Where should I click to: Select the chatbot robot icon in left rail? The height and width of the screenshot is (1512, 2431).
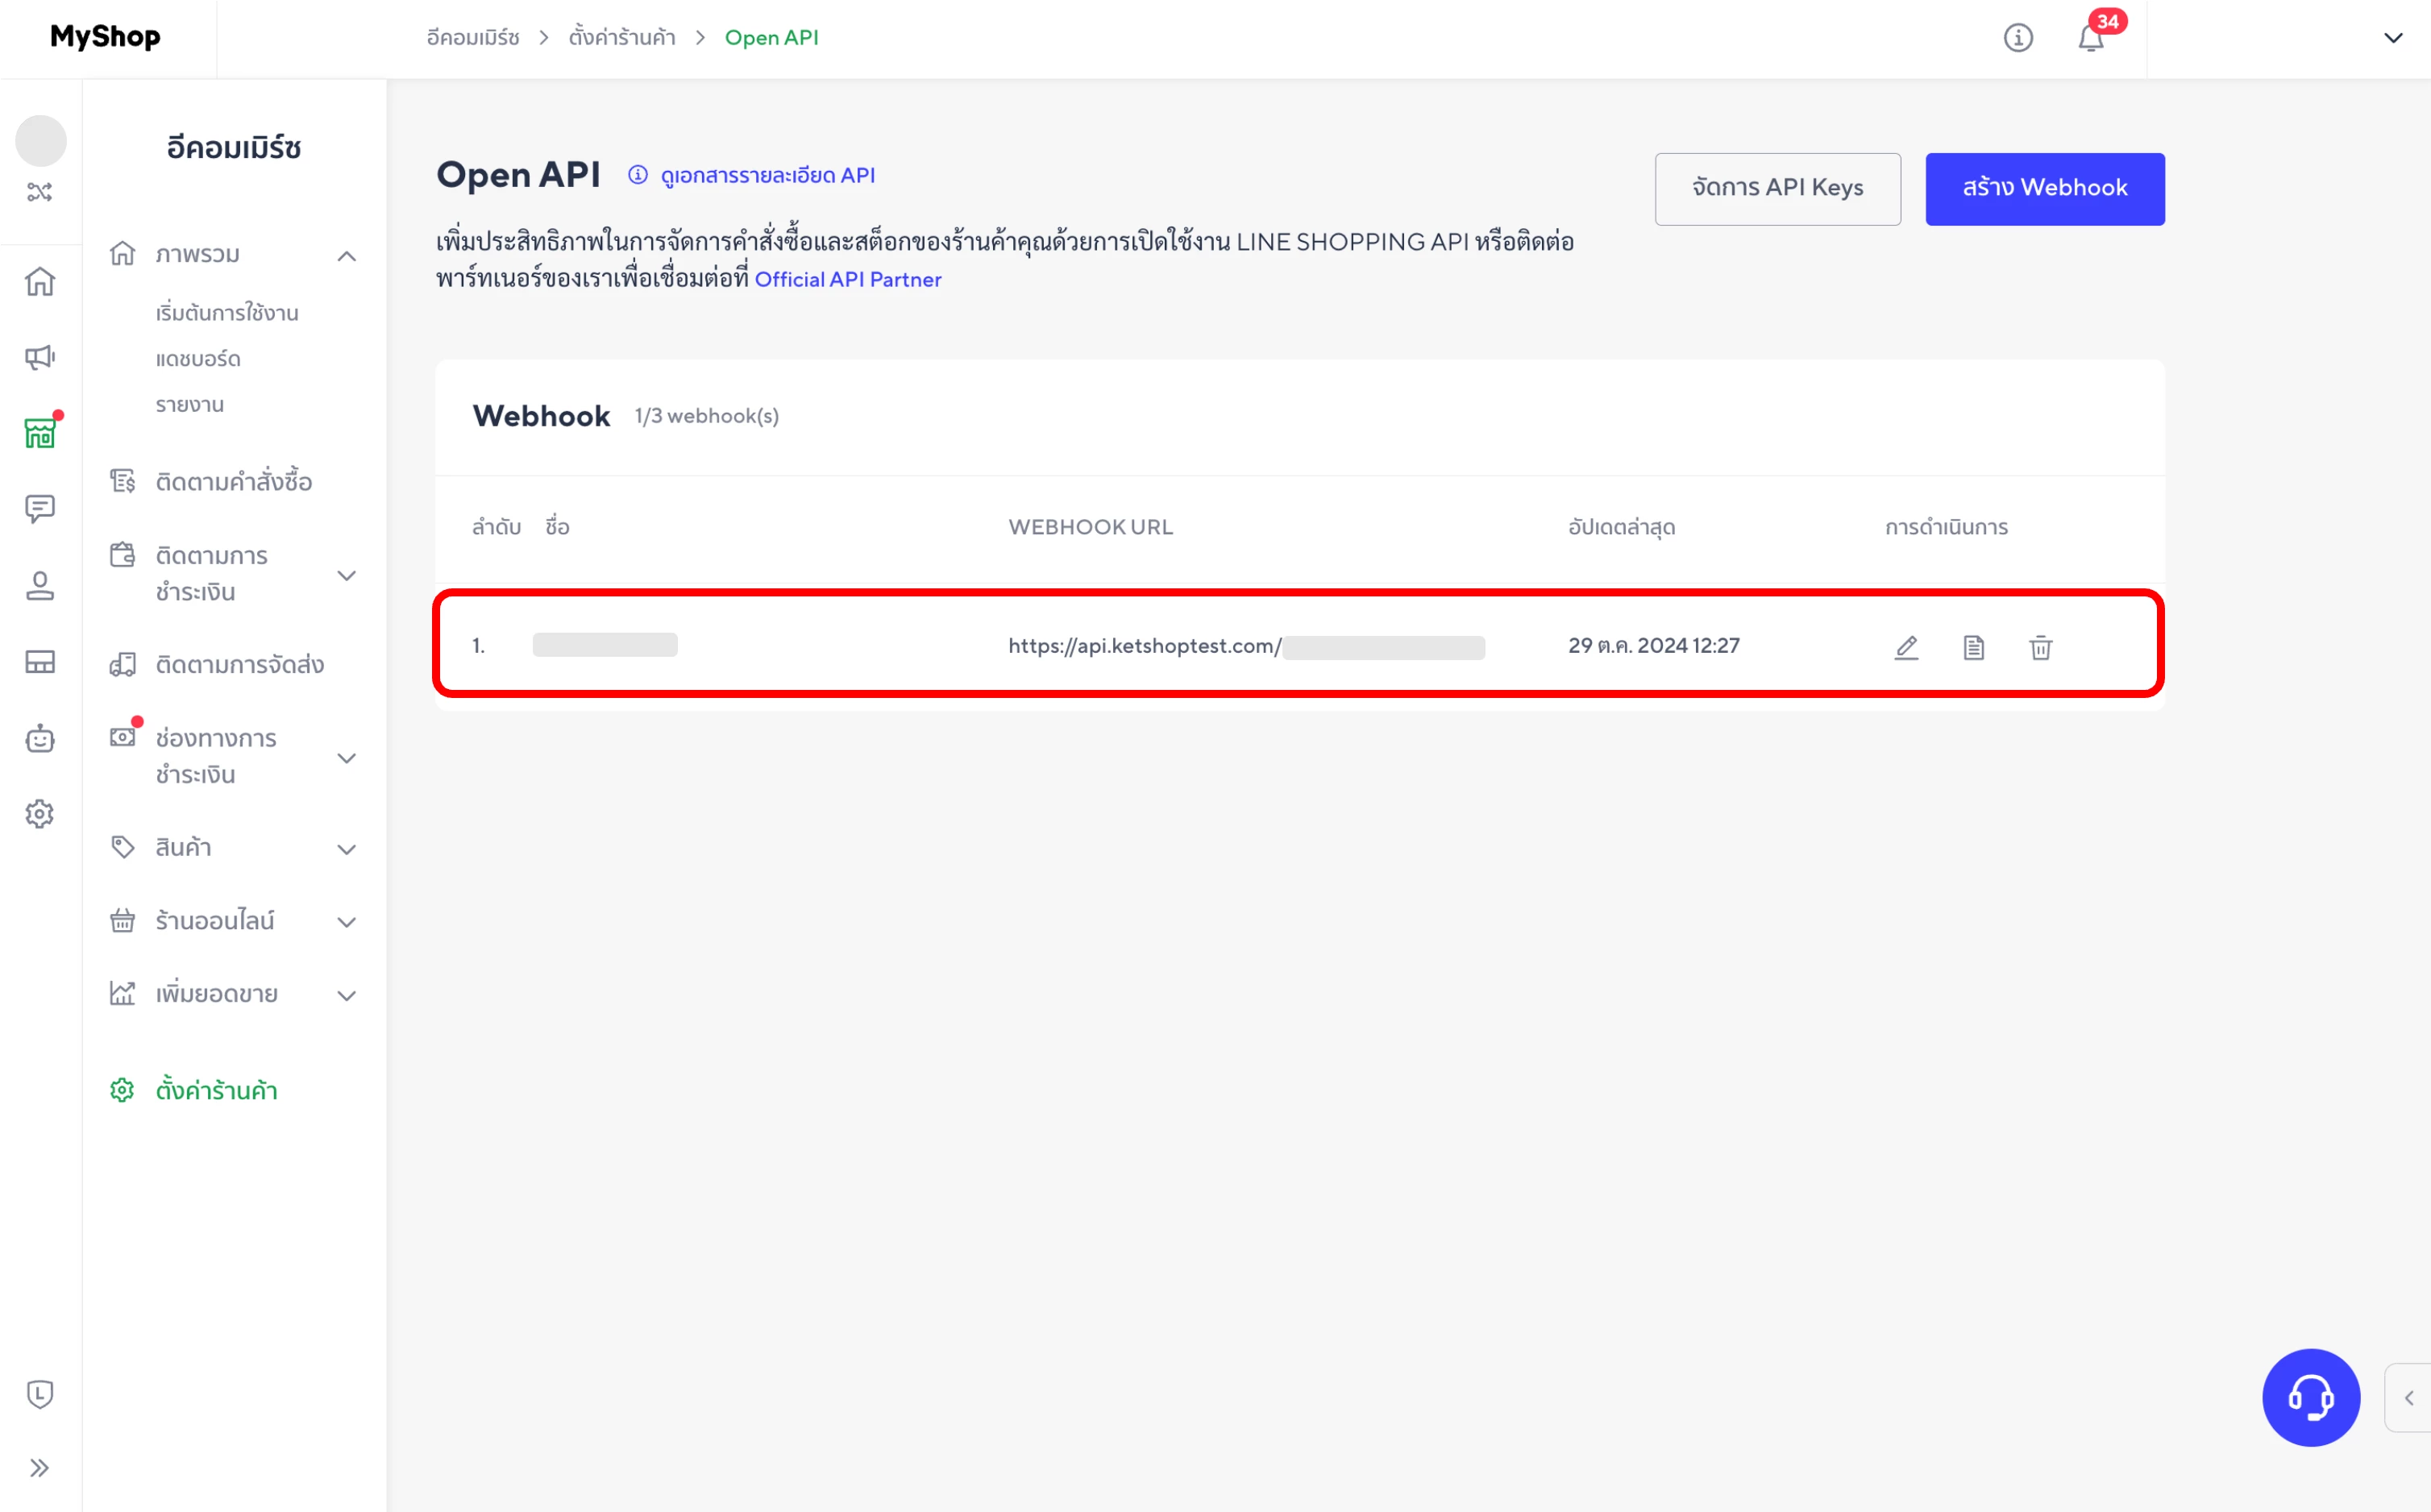coord(40,738)
